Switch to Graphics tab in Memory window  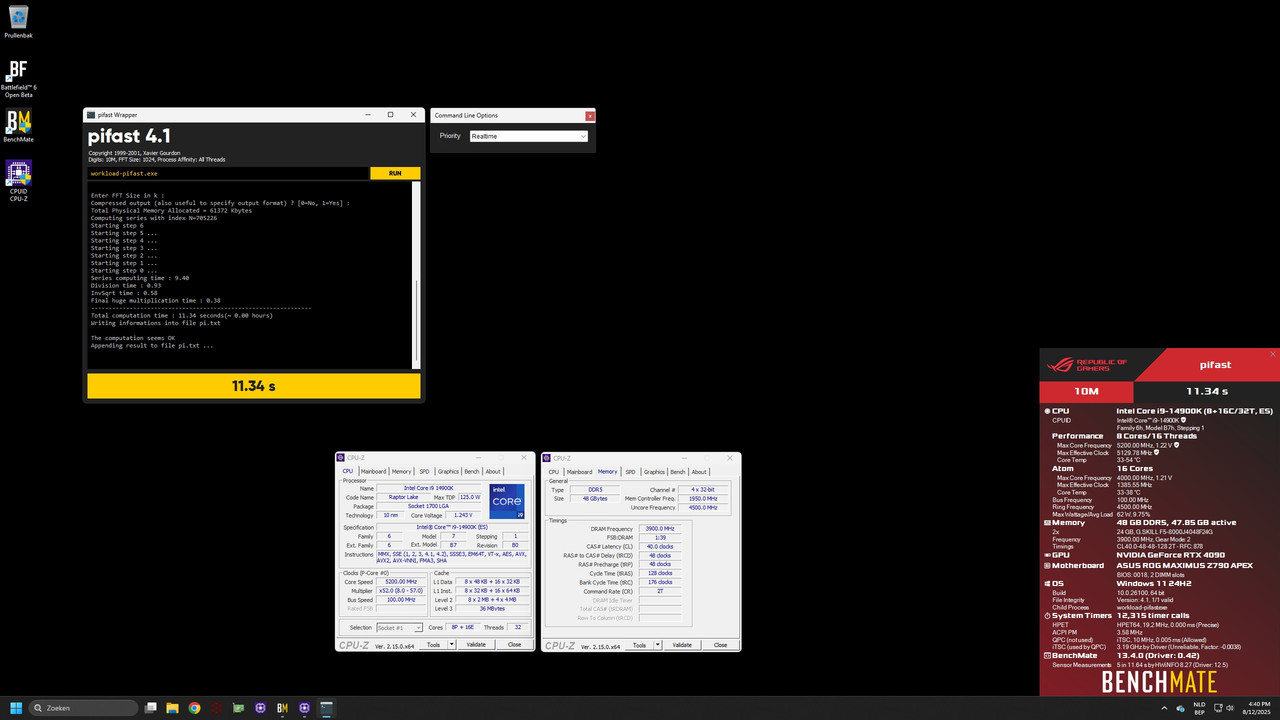coord(654,471)
